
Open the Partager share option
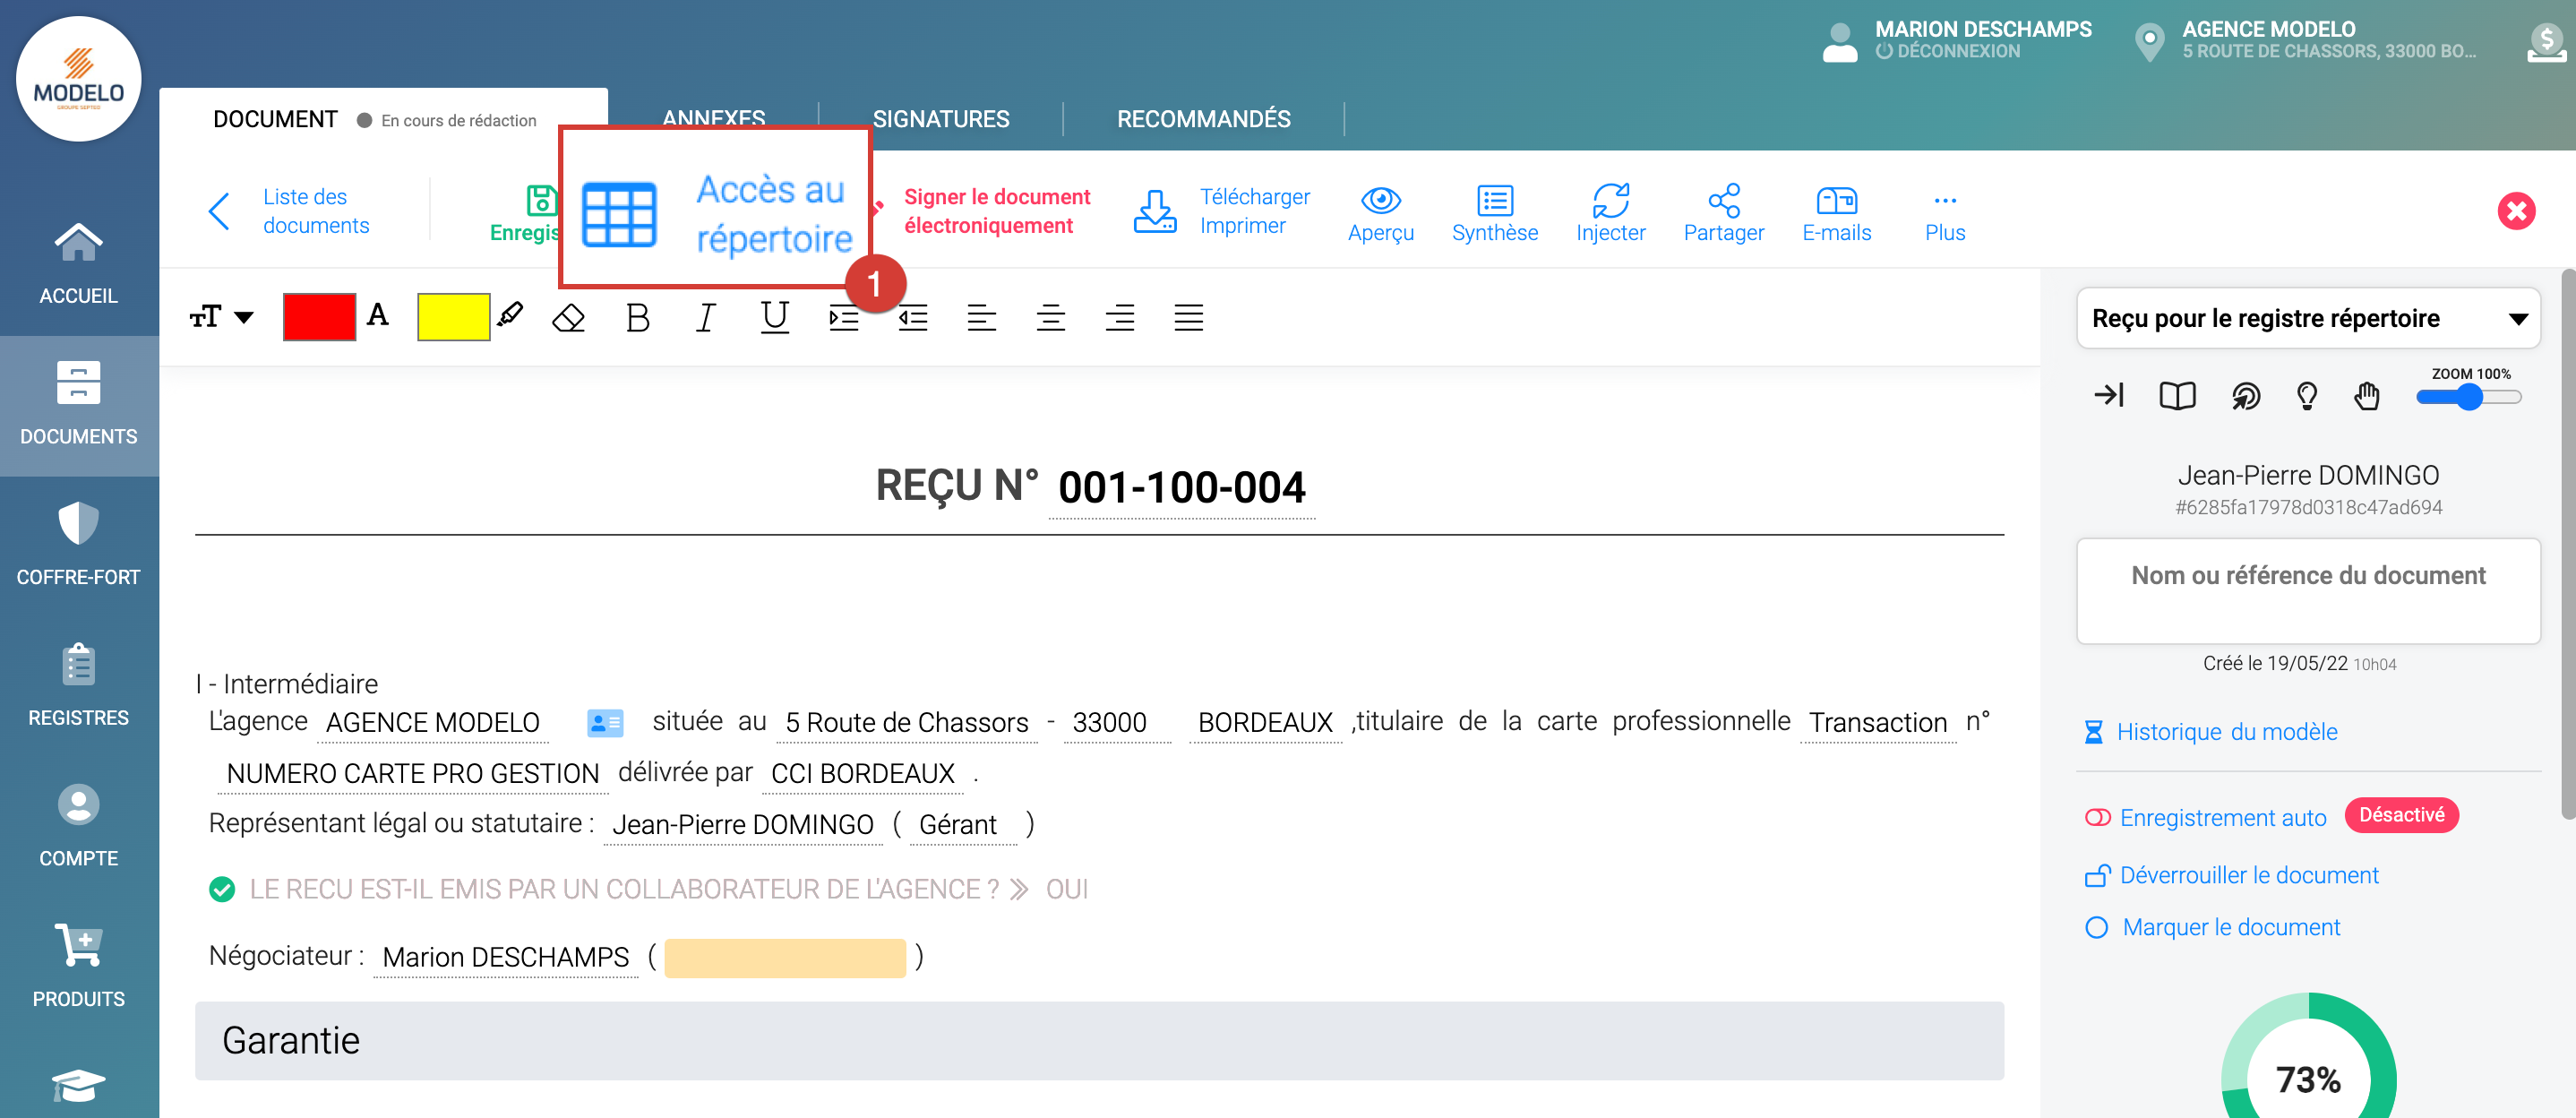click(x=1723, y=201)
